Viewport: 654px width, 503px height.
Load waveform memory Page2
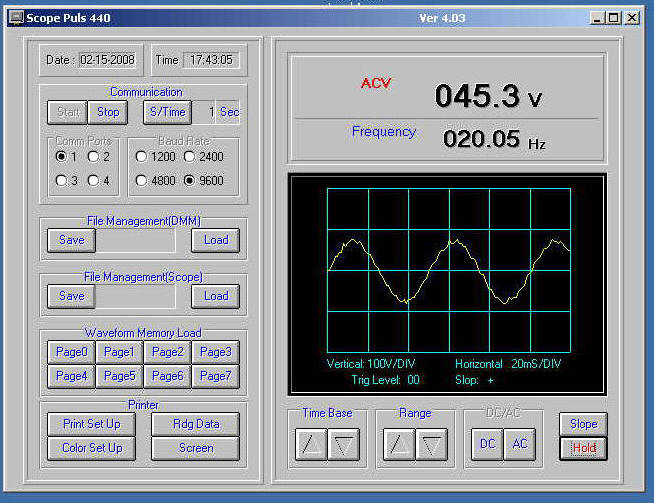click(167, 352)
